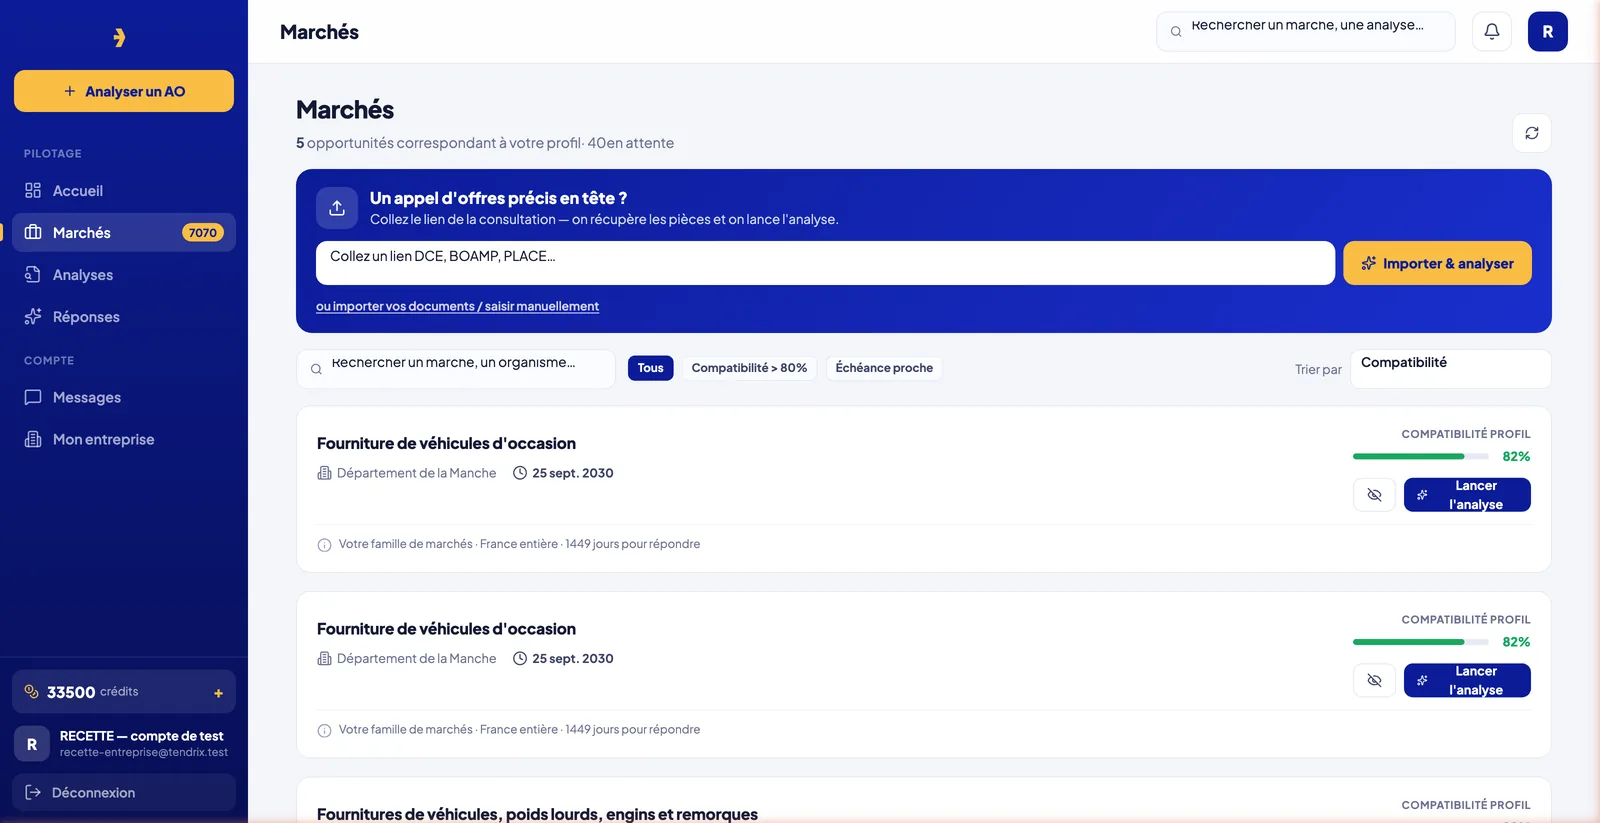
Task: Click Importer & analyser button
Action: click(x=1437, y=263)
